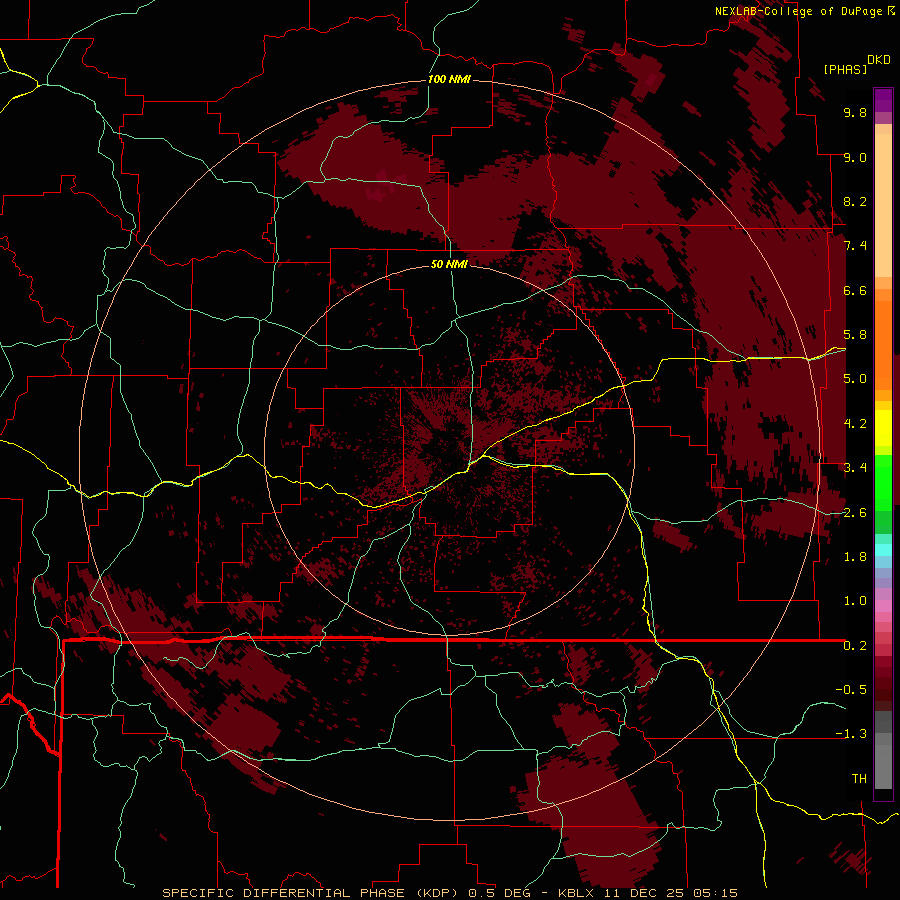Click the 1.8 legend value

[855, 557]
